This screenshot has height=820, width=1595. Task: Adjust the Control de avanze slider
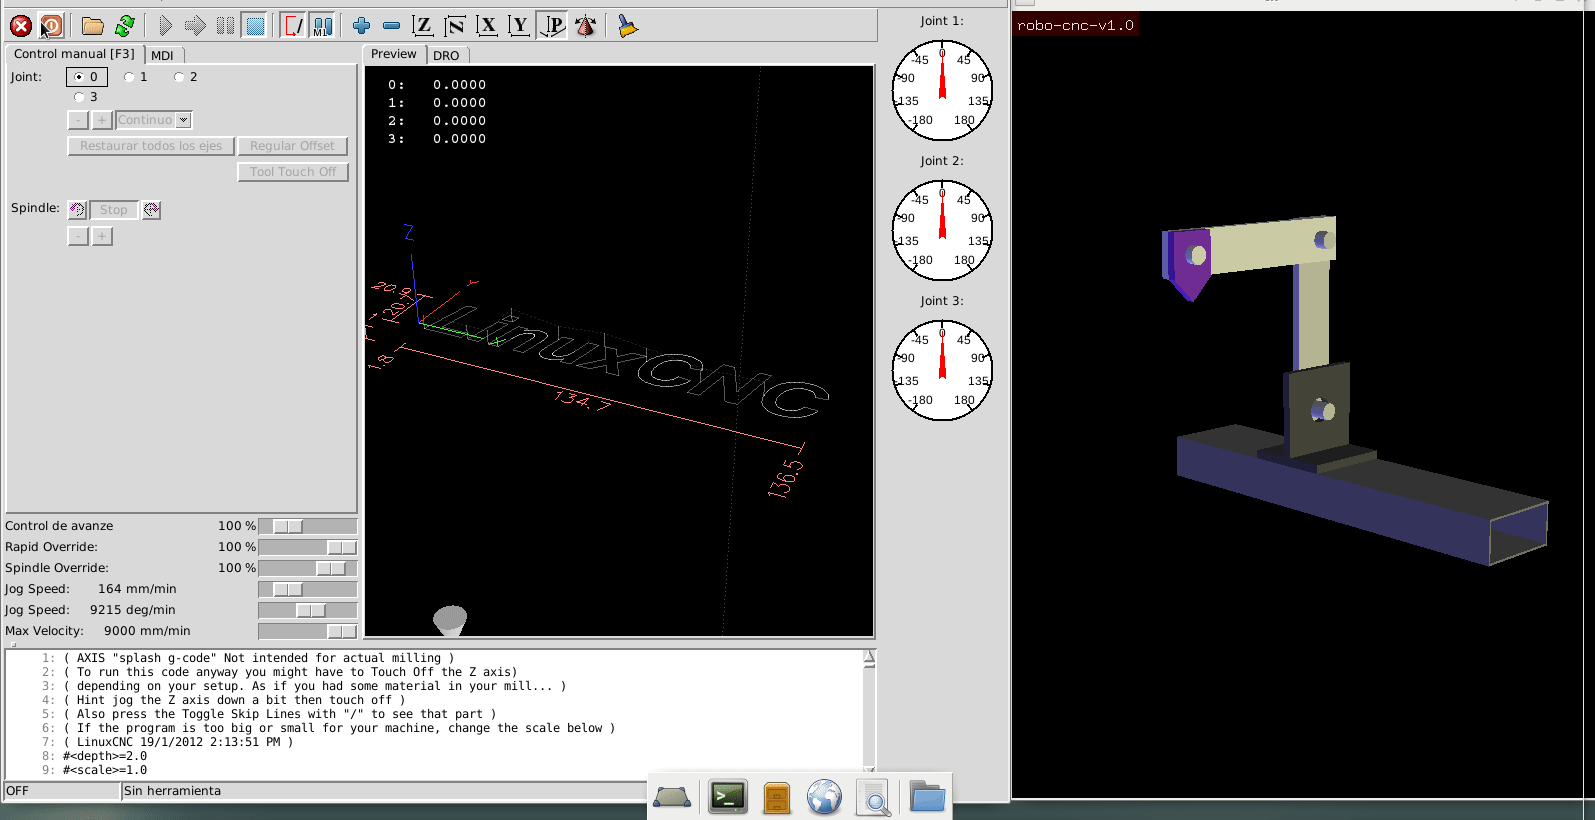pyautogui.click(x=308, y=526)
